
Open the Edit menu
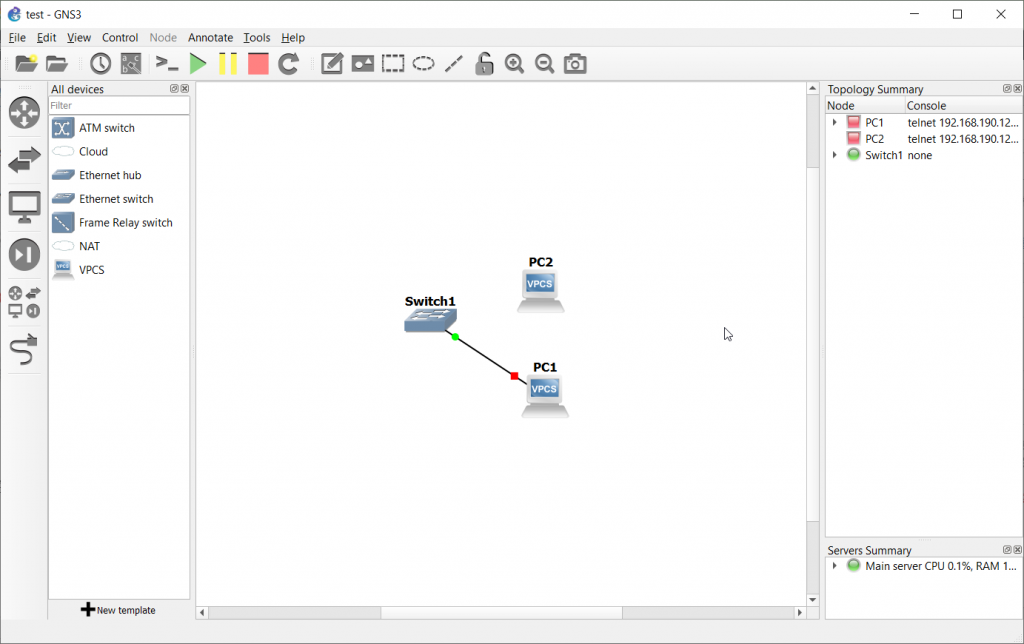(x=46, y=37)
